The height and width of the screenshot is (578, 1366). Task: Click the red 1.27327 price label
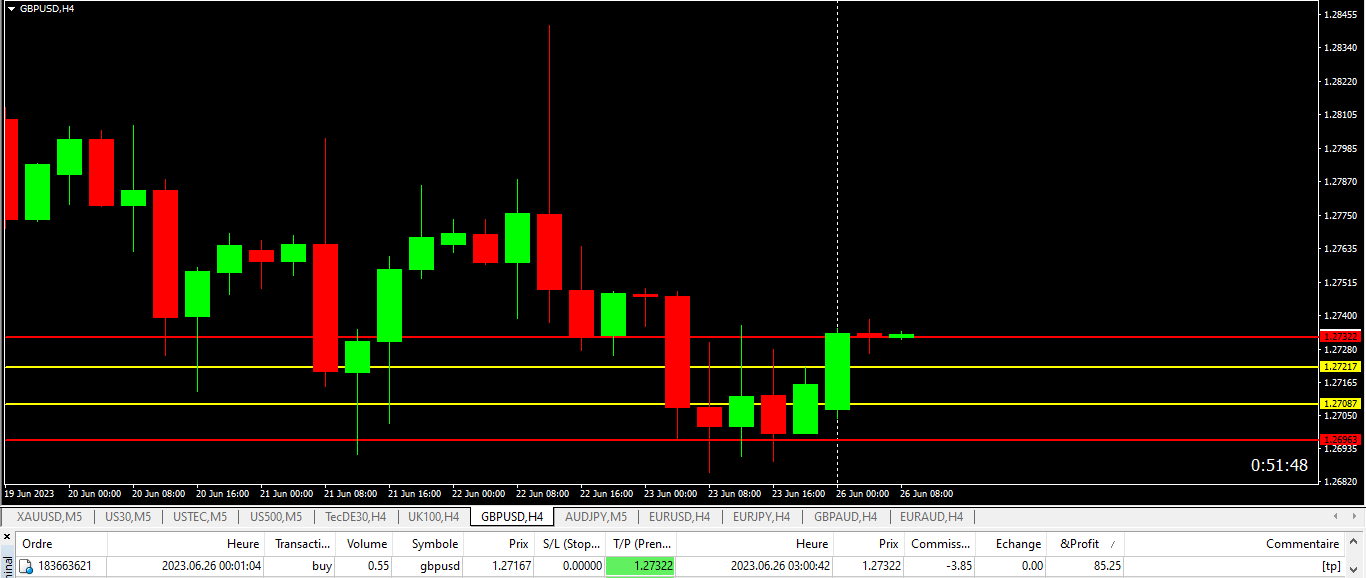coord(1340,336)
